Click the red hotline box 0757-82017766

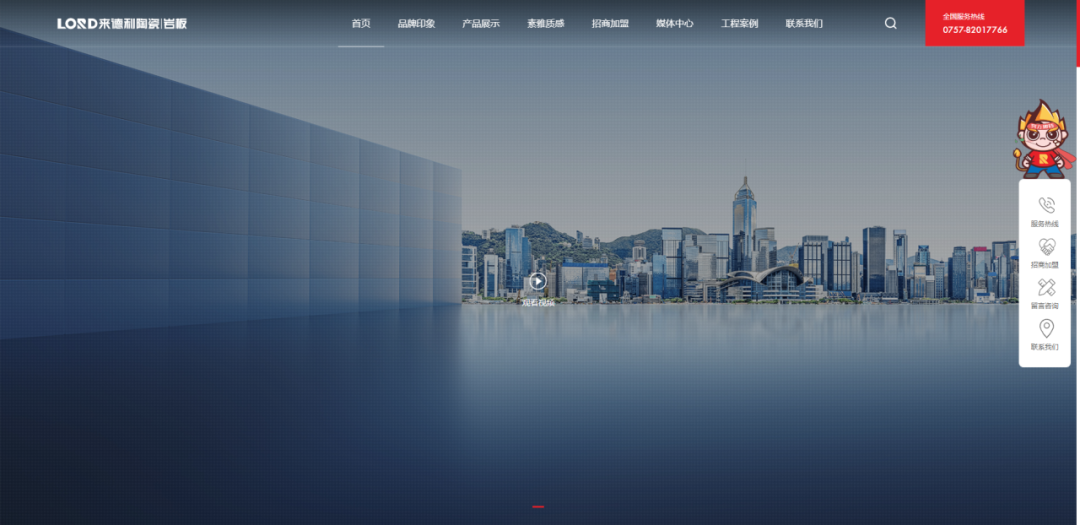tap(974, 23)
